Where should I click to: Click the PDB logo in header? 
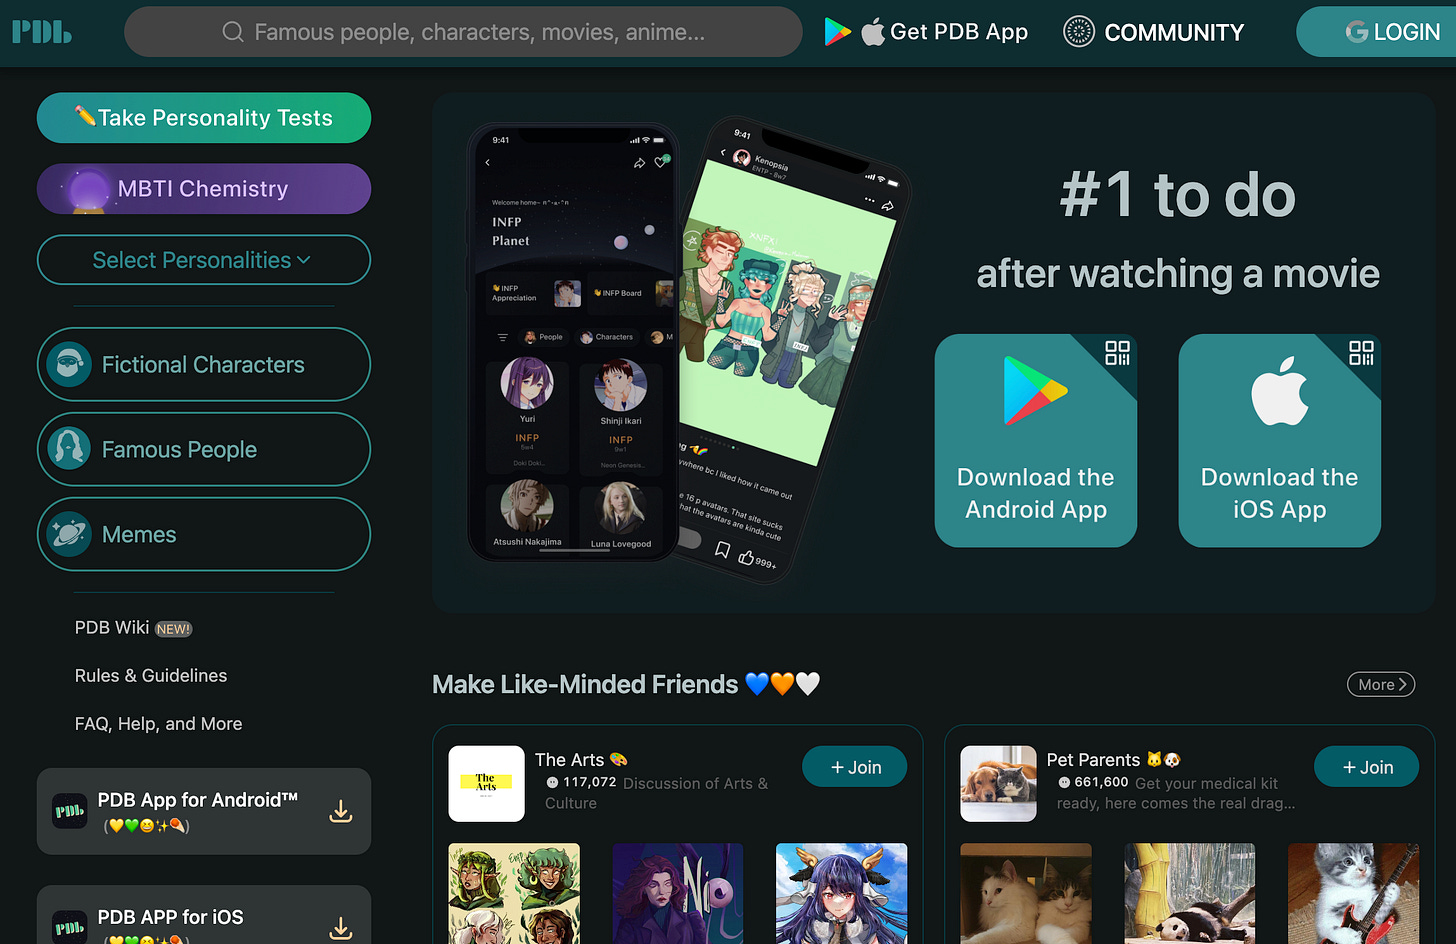[41, 32]
